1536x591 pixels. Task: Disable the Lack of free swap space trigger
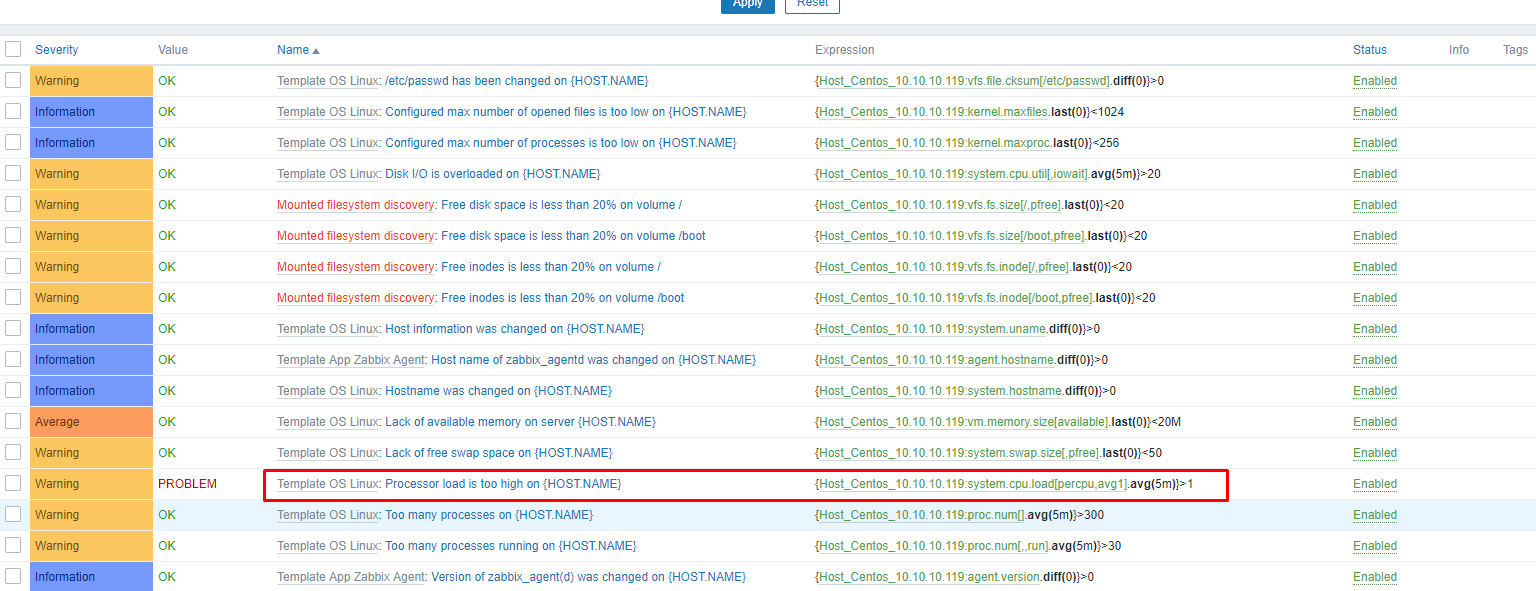[1375, 453]
